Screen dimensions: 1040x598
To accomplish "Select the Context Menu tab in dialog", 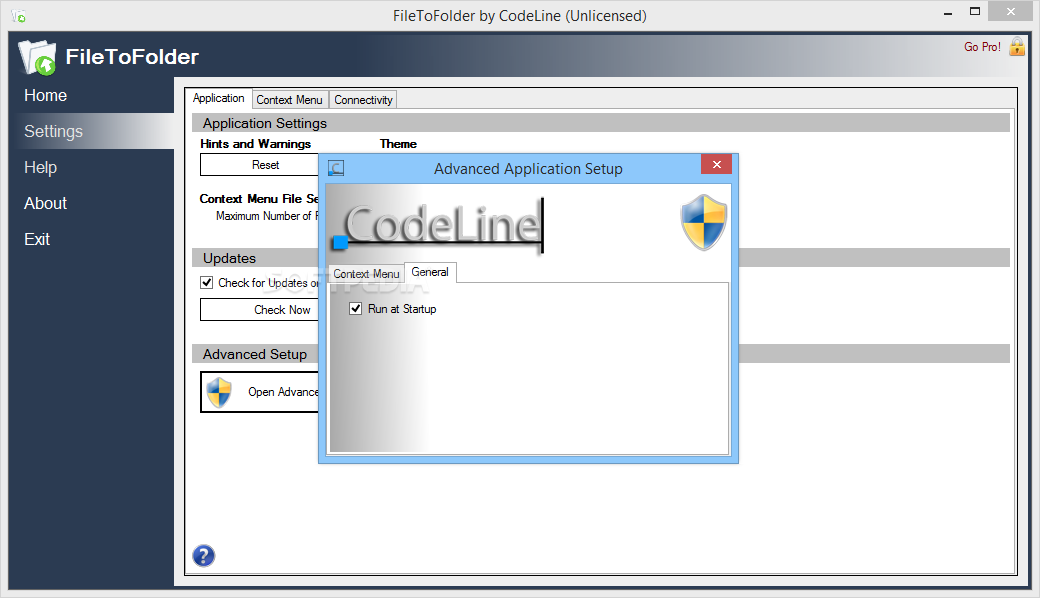I will pos(366,274).
